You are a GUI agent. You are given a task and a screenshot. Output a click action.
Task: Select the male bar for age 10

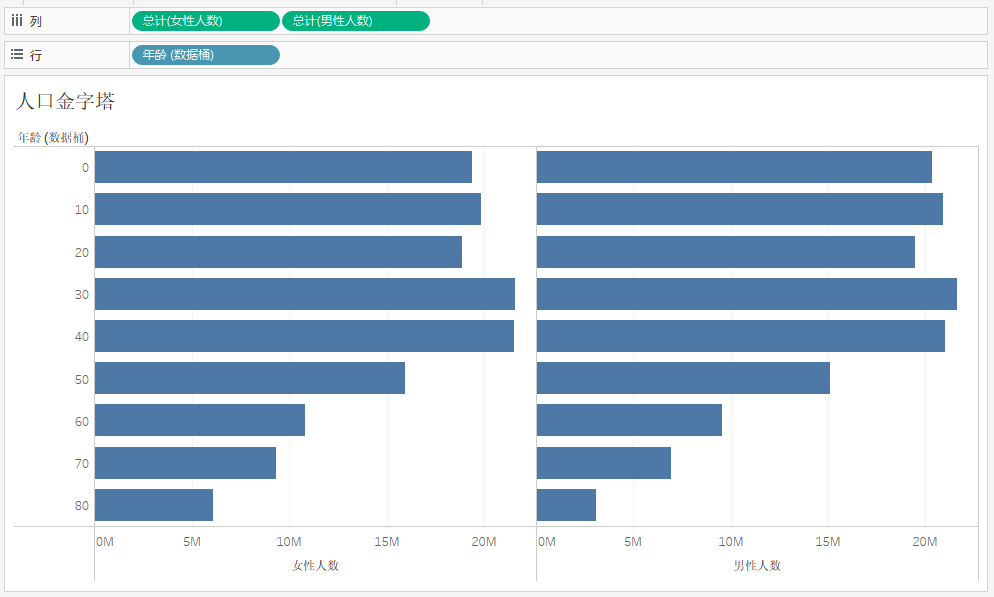coord(740,209)
